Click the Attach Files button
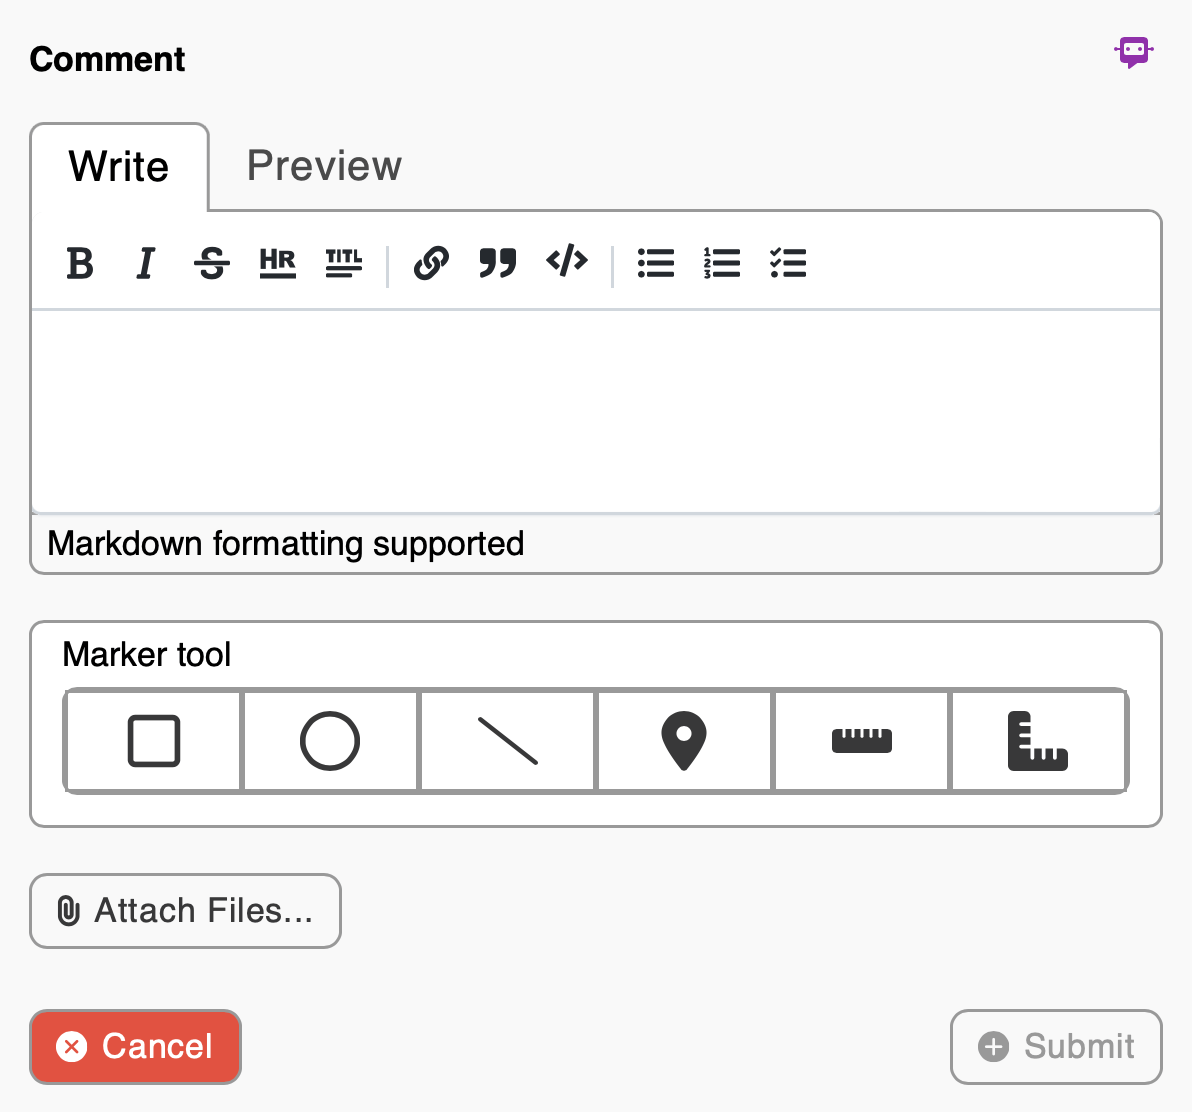The width and height of the screenshot is (1192, 1112). pyautogui.click(x=186, y=911)
